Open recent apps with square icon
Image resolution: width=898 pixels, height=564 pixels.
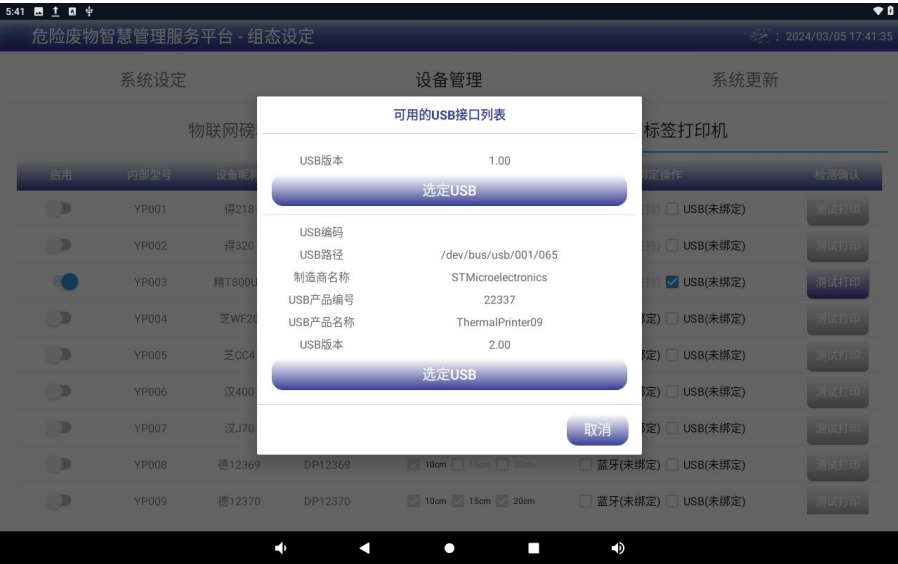coord(533,548)
